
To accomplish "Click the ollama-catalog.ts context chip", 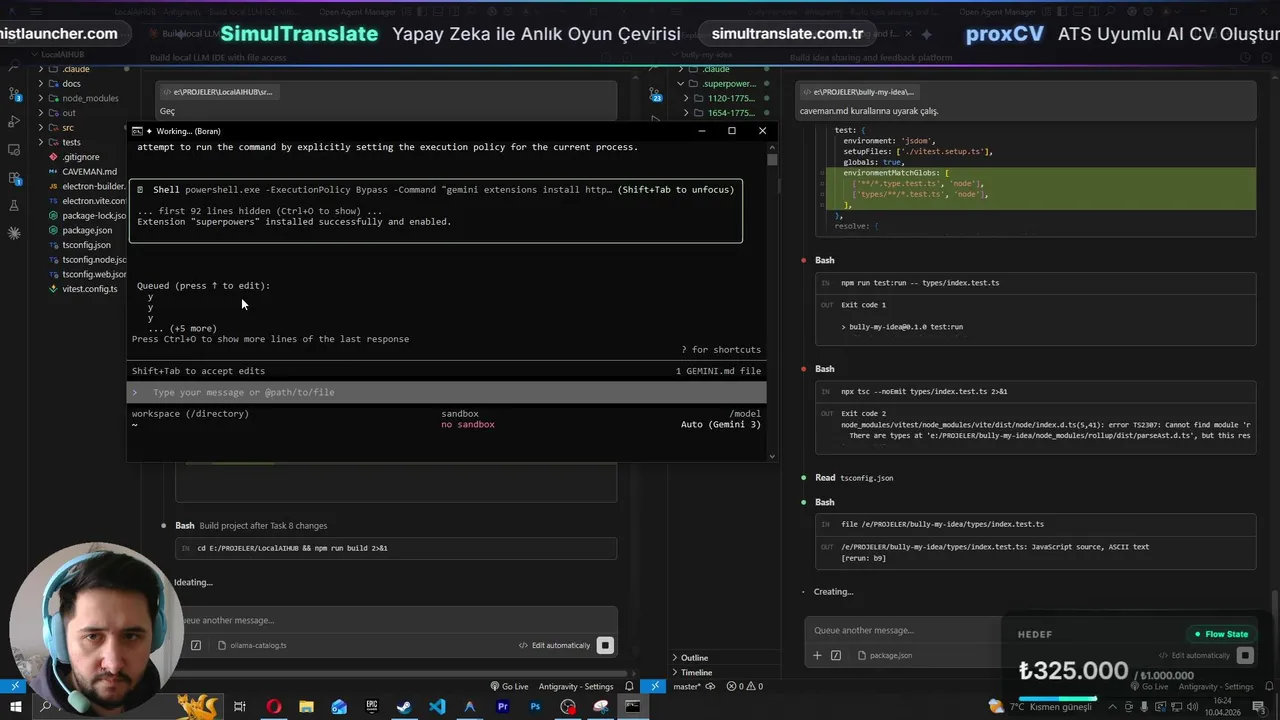I will [251, 645].
